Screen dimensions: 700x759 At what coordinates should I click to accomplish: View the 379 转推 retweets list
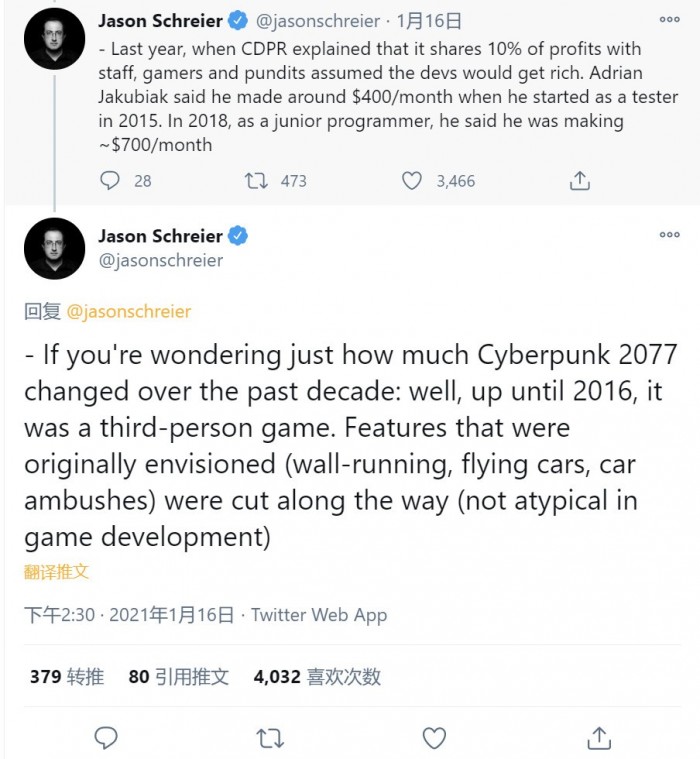[x=67, y=677]
